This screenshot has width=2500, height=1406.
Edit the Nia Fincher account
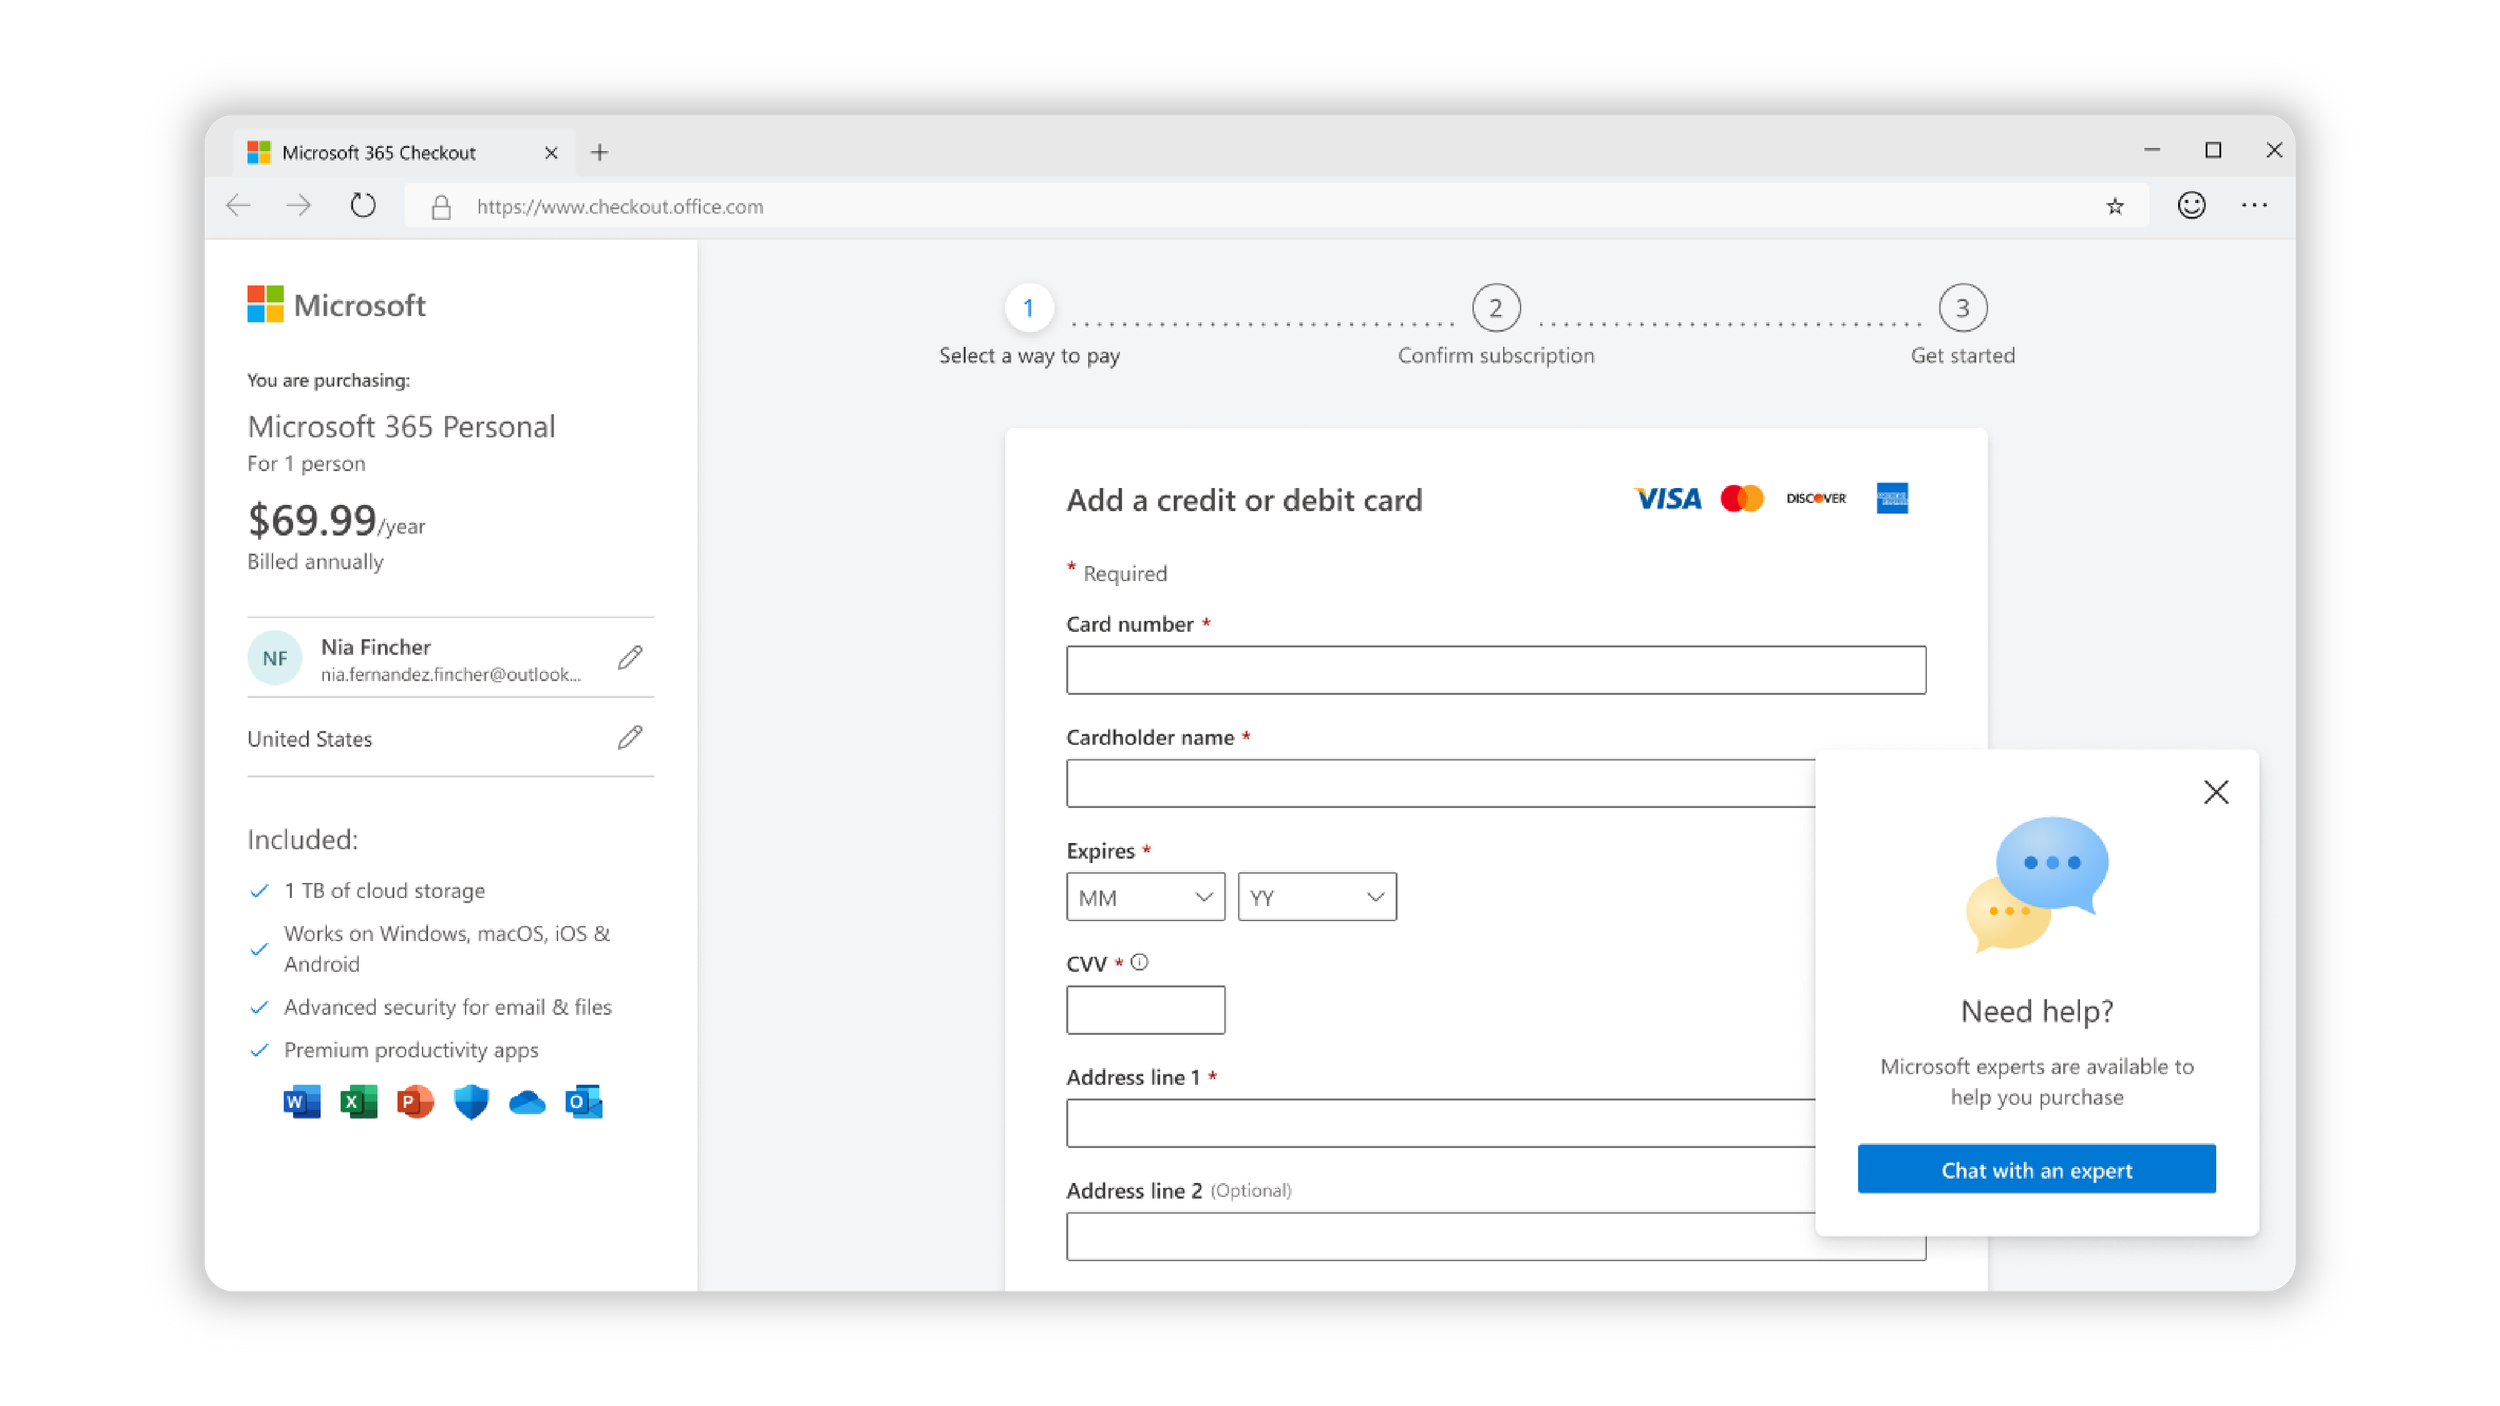(630, 658)
